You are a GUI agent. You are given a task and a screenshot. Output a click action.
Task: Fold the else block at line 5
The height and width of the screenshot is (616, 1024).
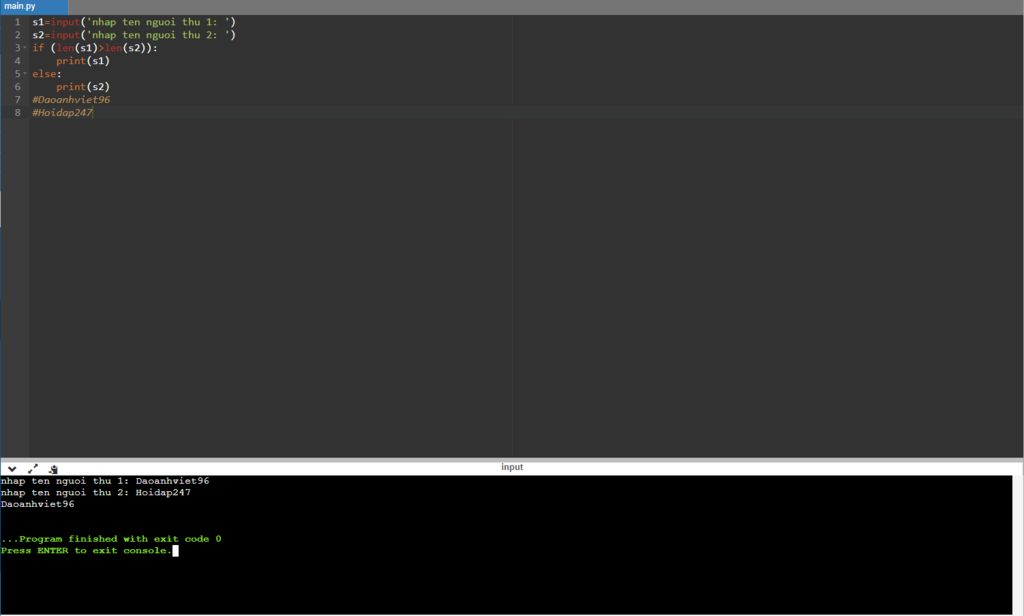pyautogui.click(x=25, y=73)
